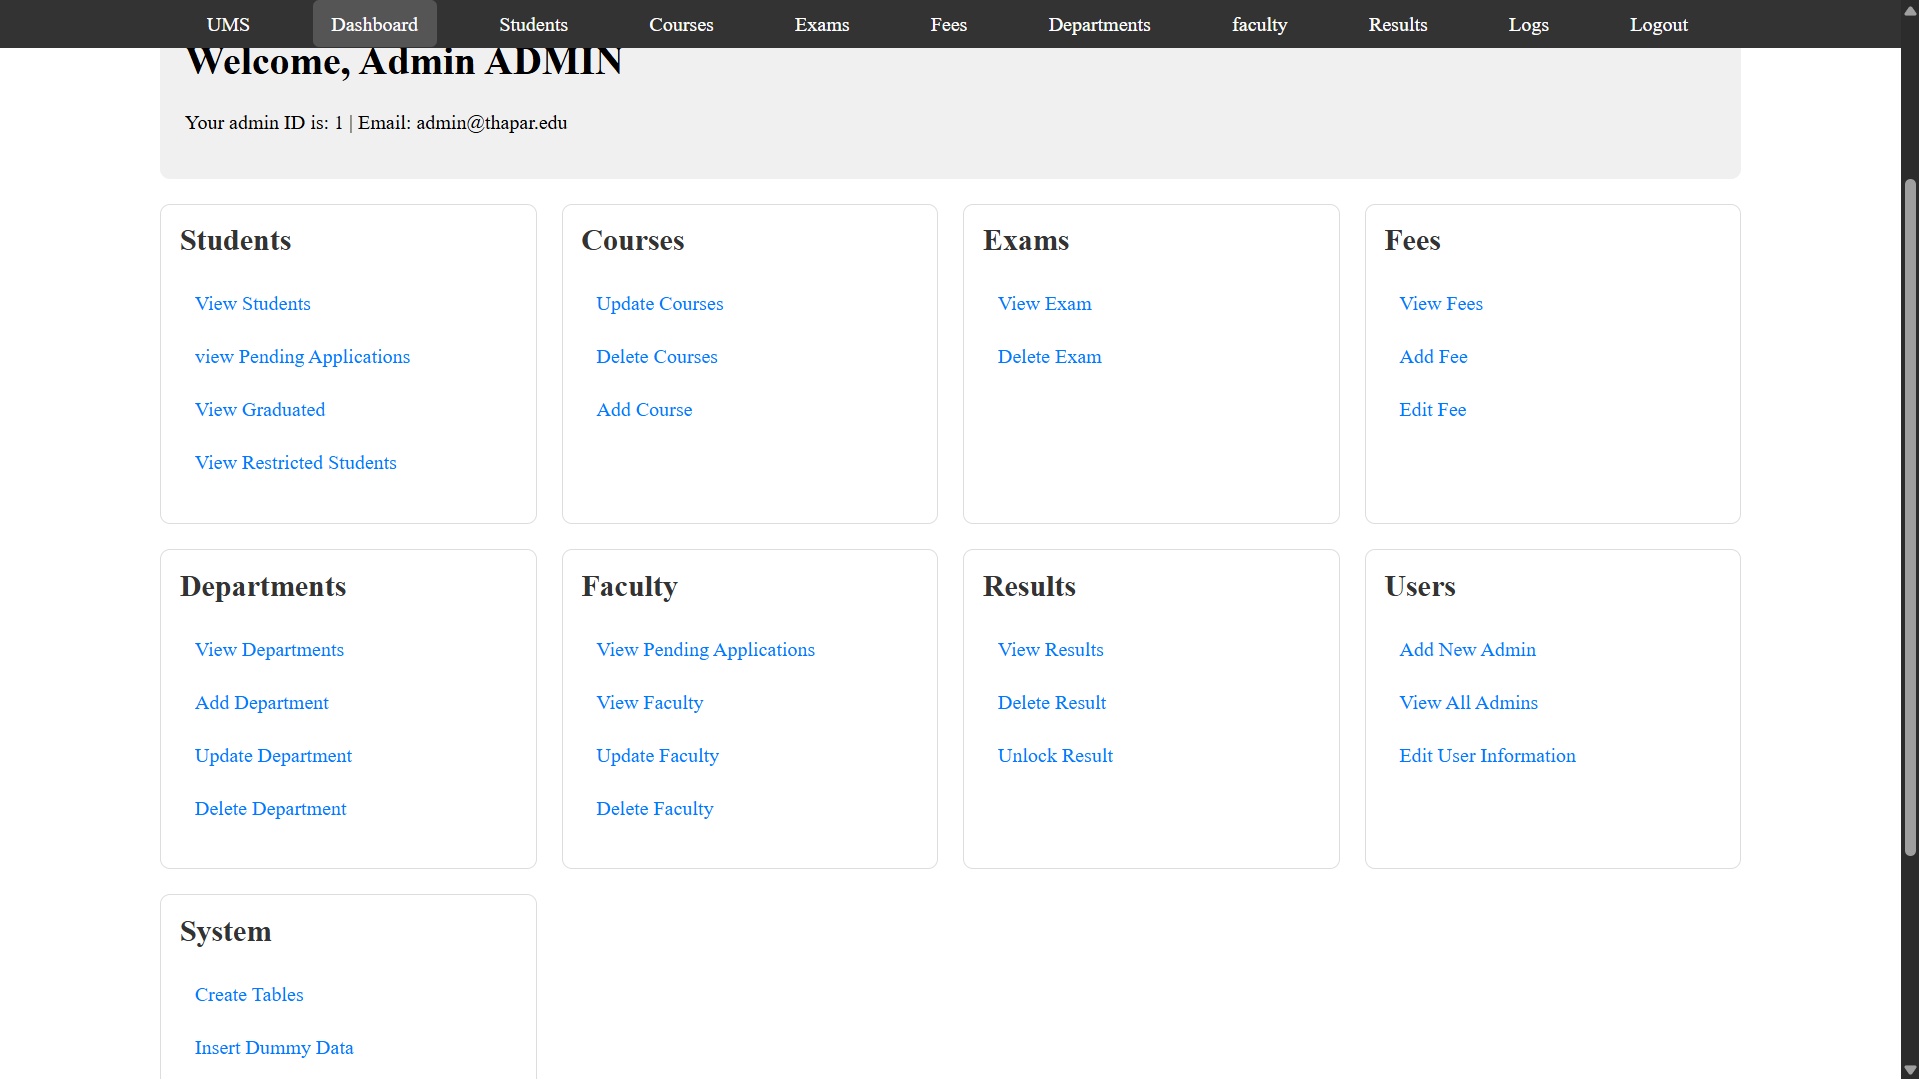Click the Delete Result link
Screen dimensions: 1919x1079
pos(1051,702)
